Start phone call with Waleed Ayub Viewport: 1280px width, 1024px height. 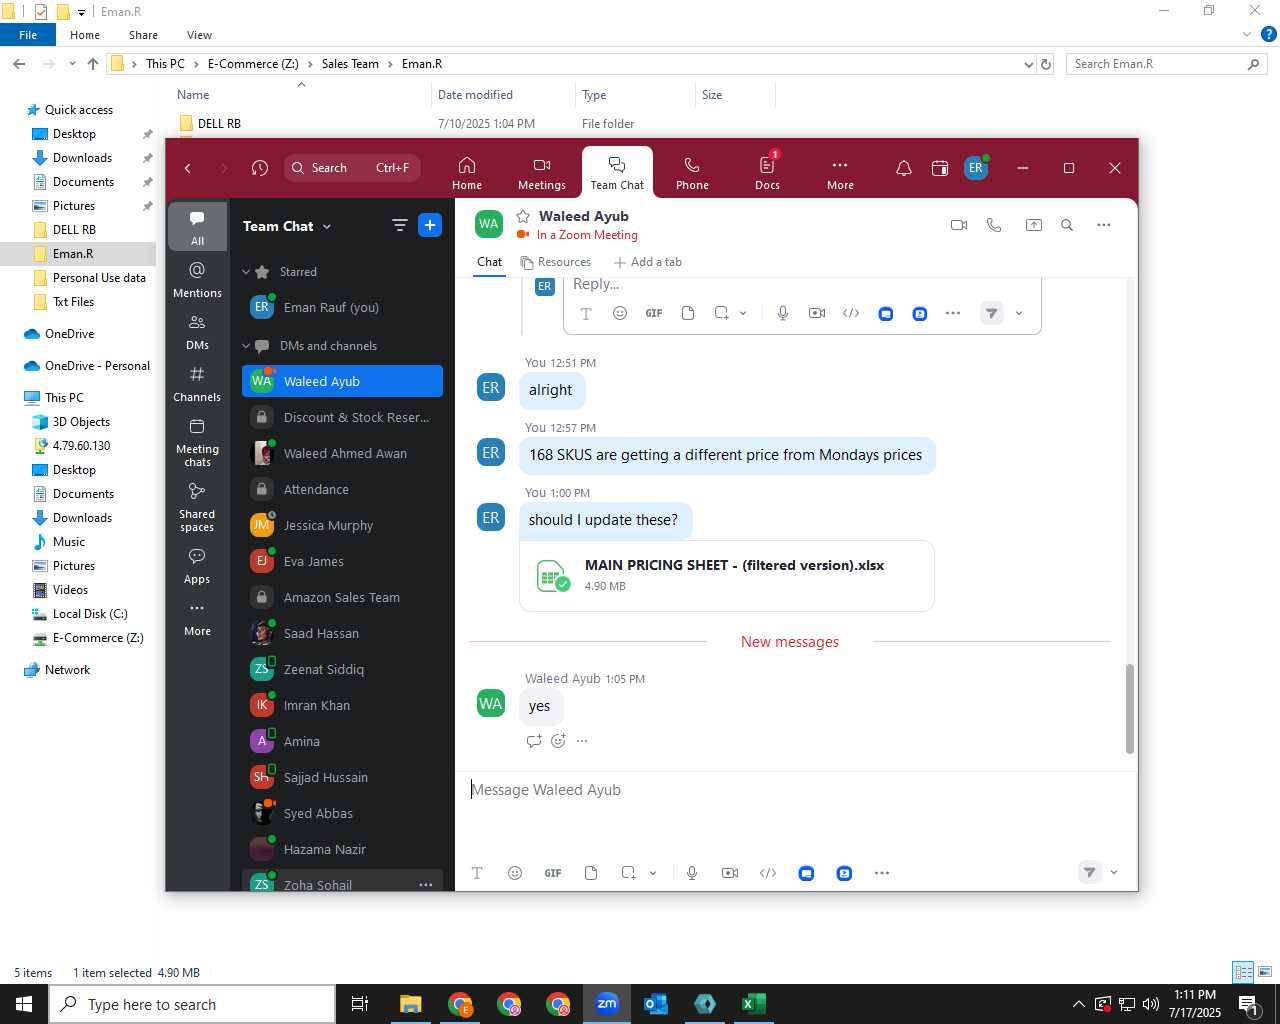click(994, 225)
